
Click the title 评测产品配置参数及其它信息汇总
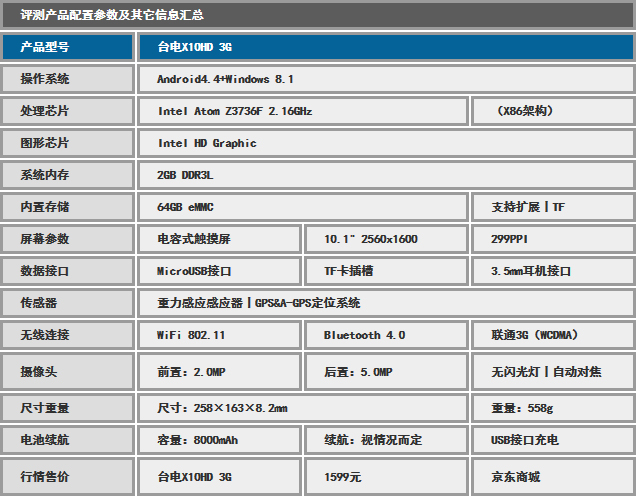tap(112, 15)
